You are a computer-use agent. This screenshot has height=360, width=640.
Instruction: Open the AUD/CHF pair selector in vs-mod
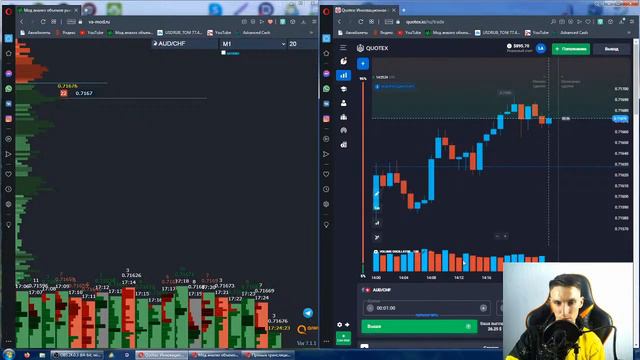184,44
